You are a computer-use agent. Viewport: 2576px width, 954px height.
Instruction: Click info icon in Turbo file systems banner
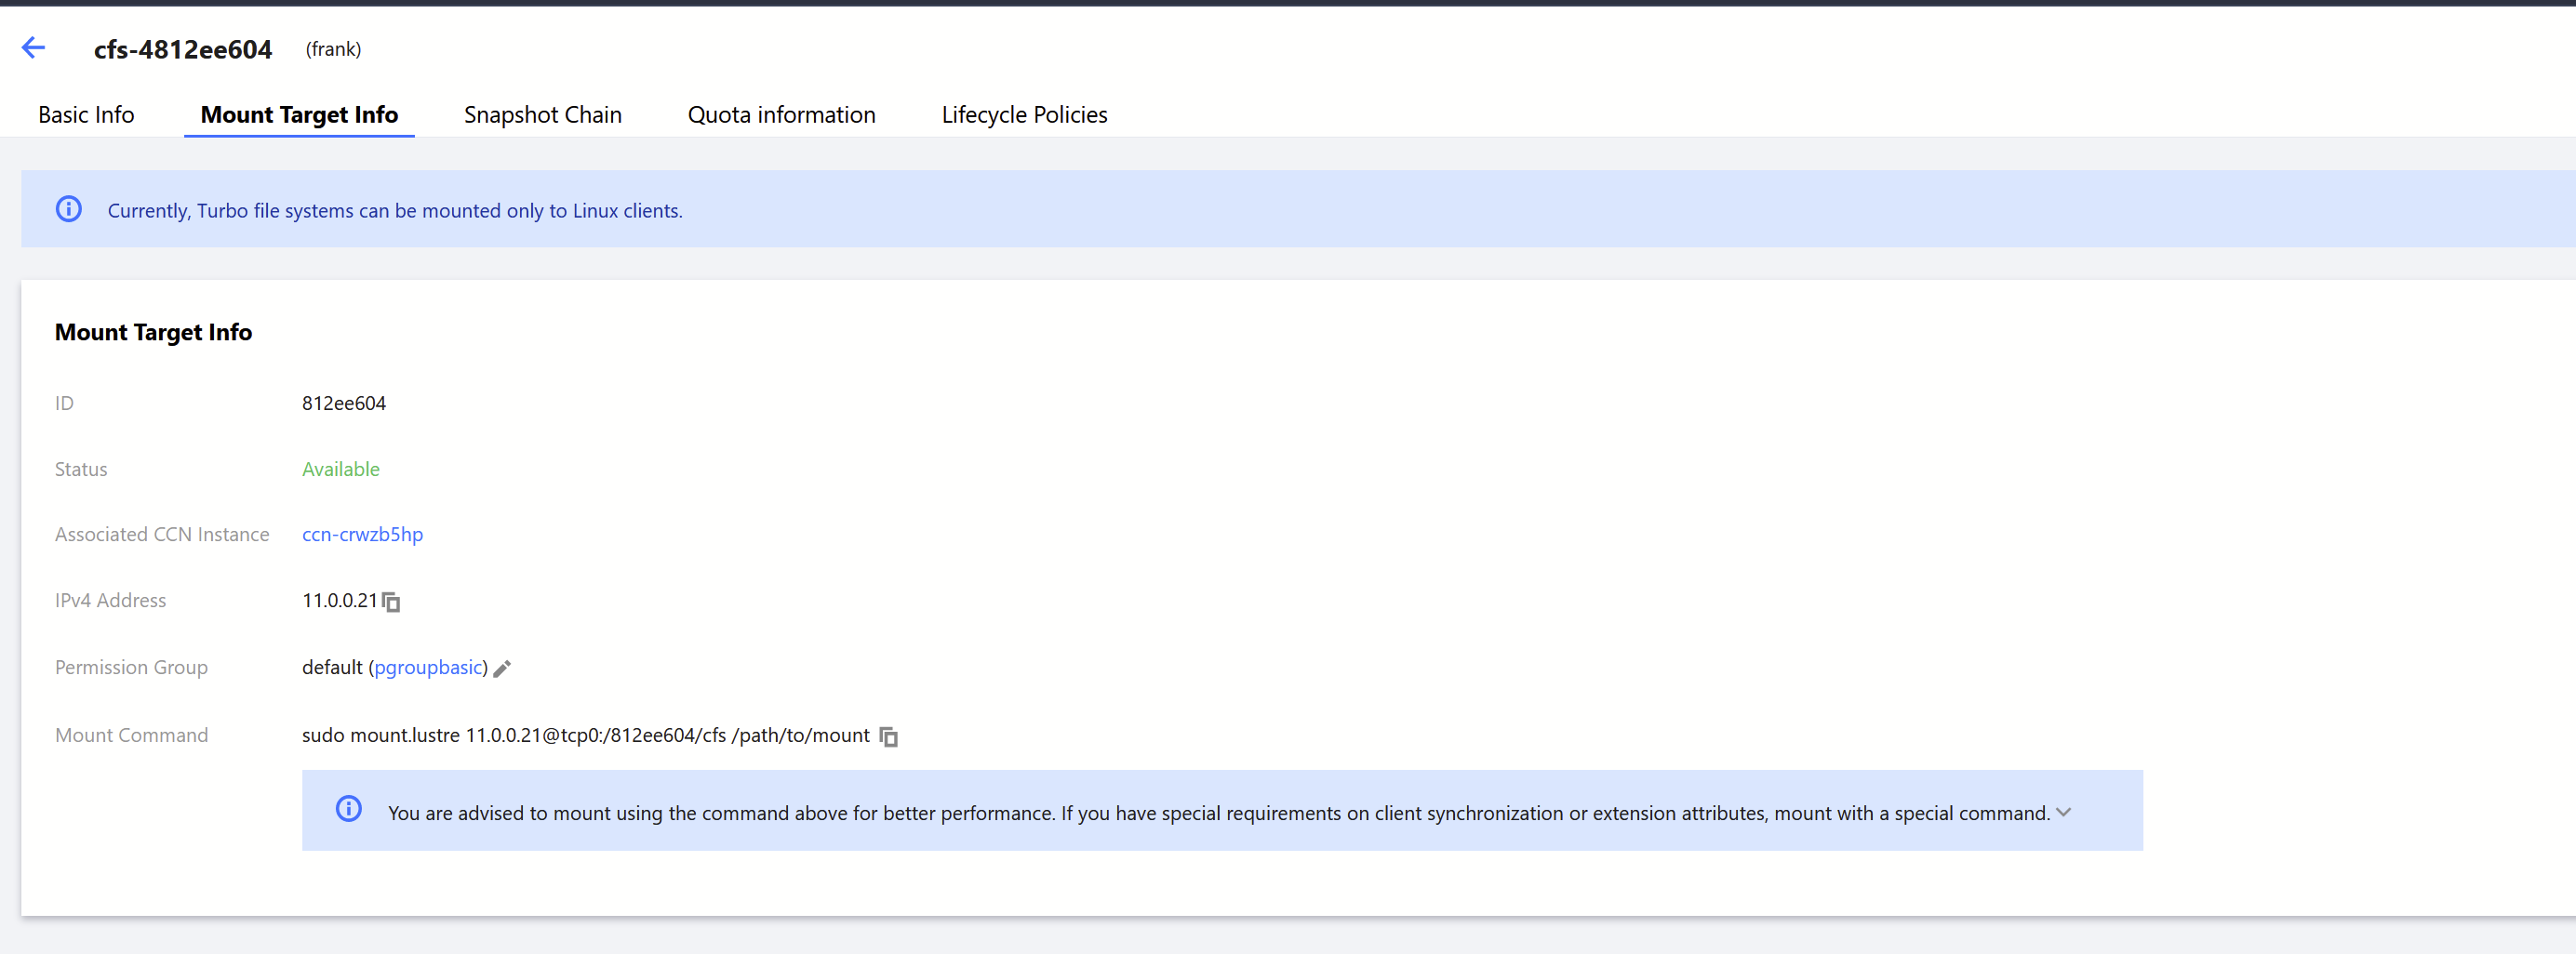coord(69,209)
